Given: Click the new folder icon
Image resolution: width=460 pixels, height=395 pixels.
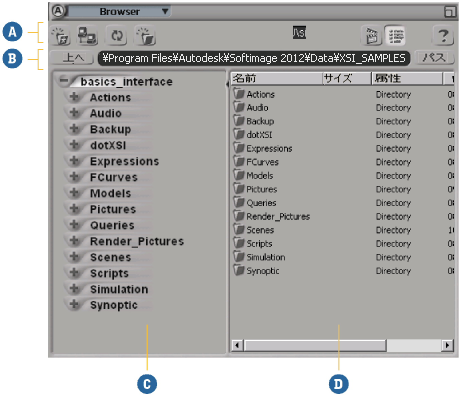Looking at the screenshot, I should 145,35.
